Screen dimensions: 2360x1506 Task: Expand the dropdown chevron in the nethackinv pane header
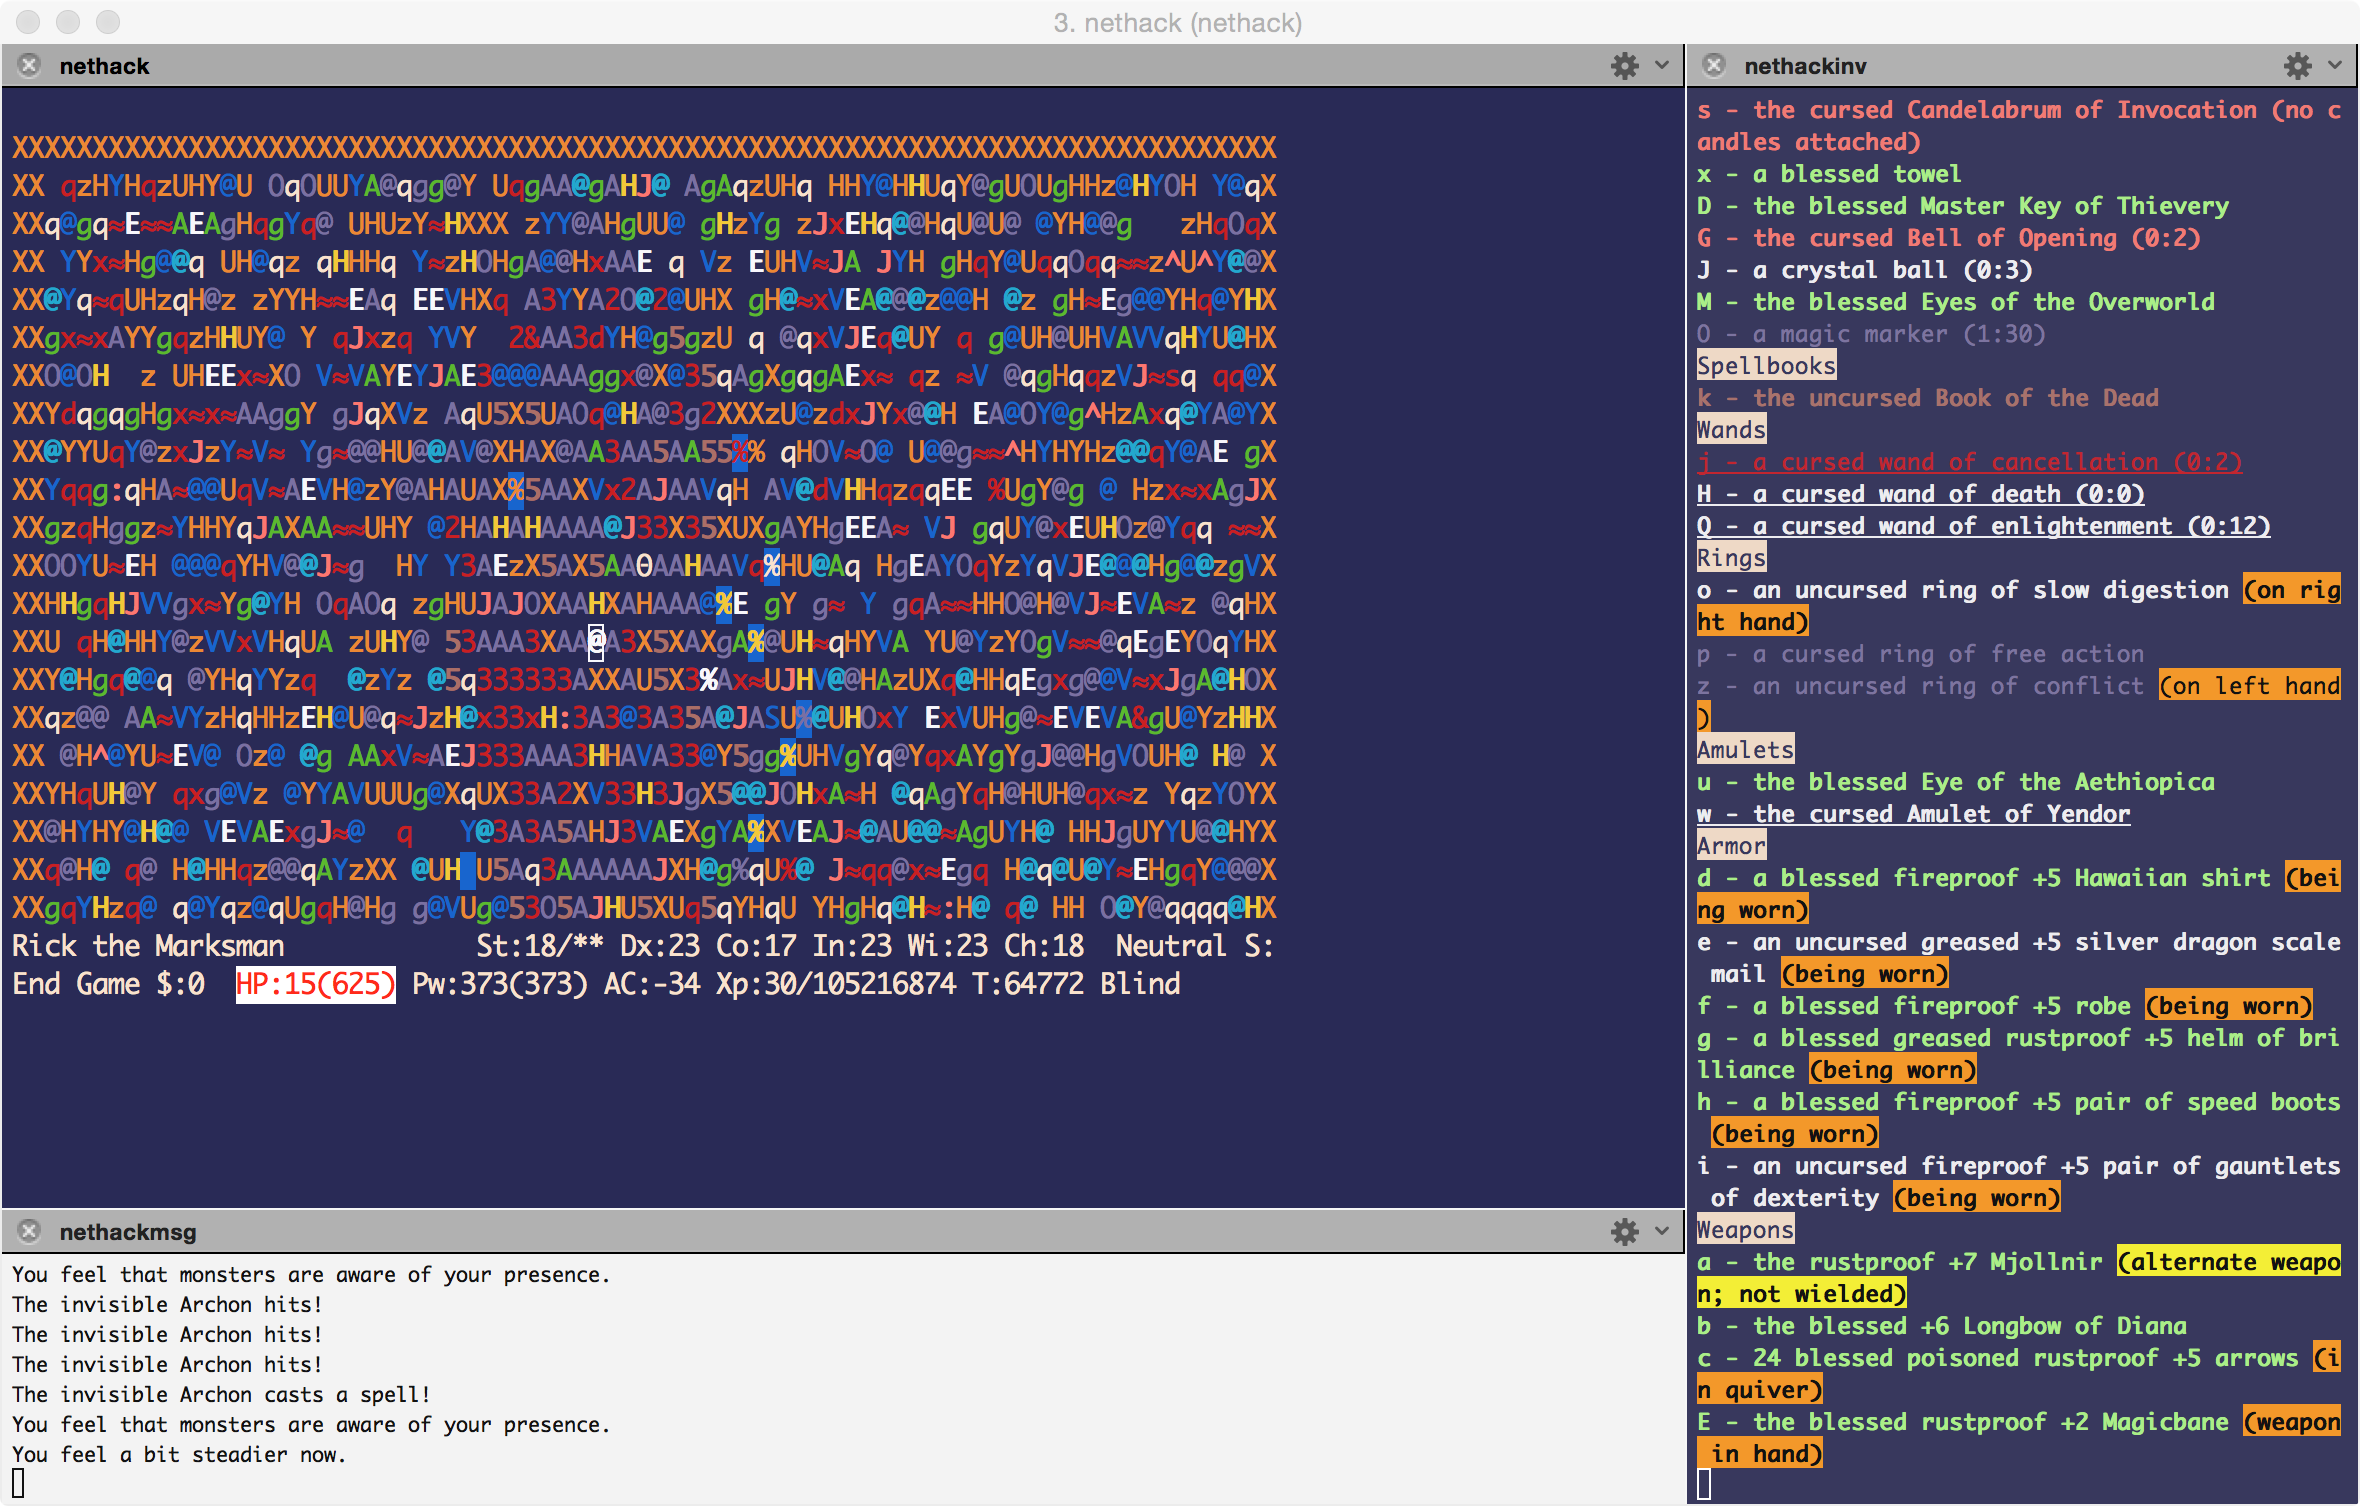[2335, 66]
